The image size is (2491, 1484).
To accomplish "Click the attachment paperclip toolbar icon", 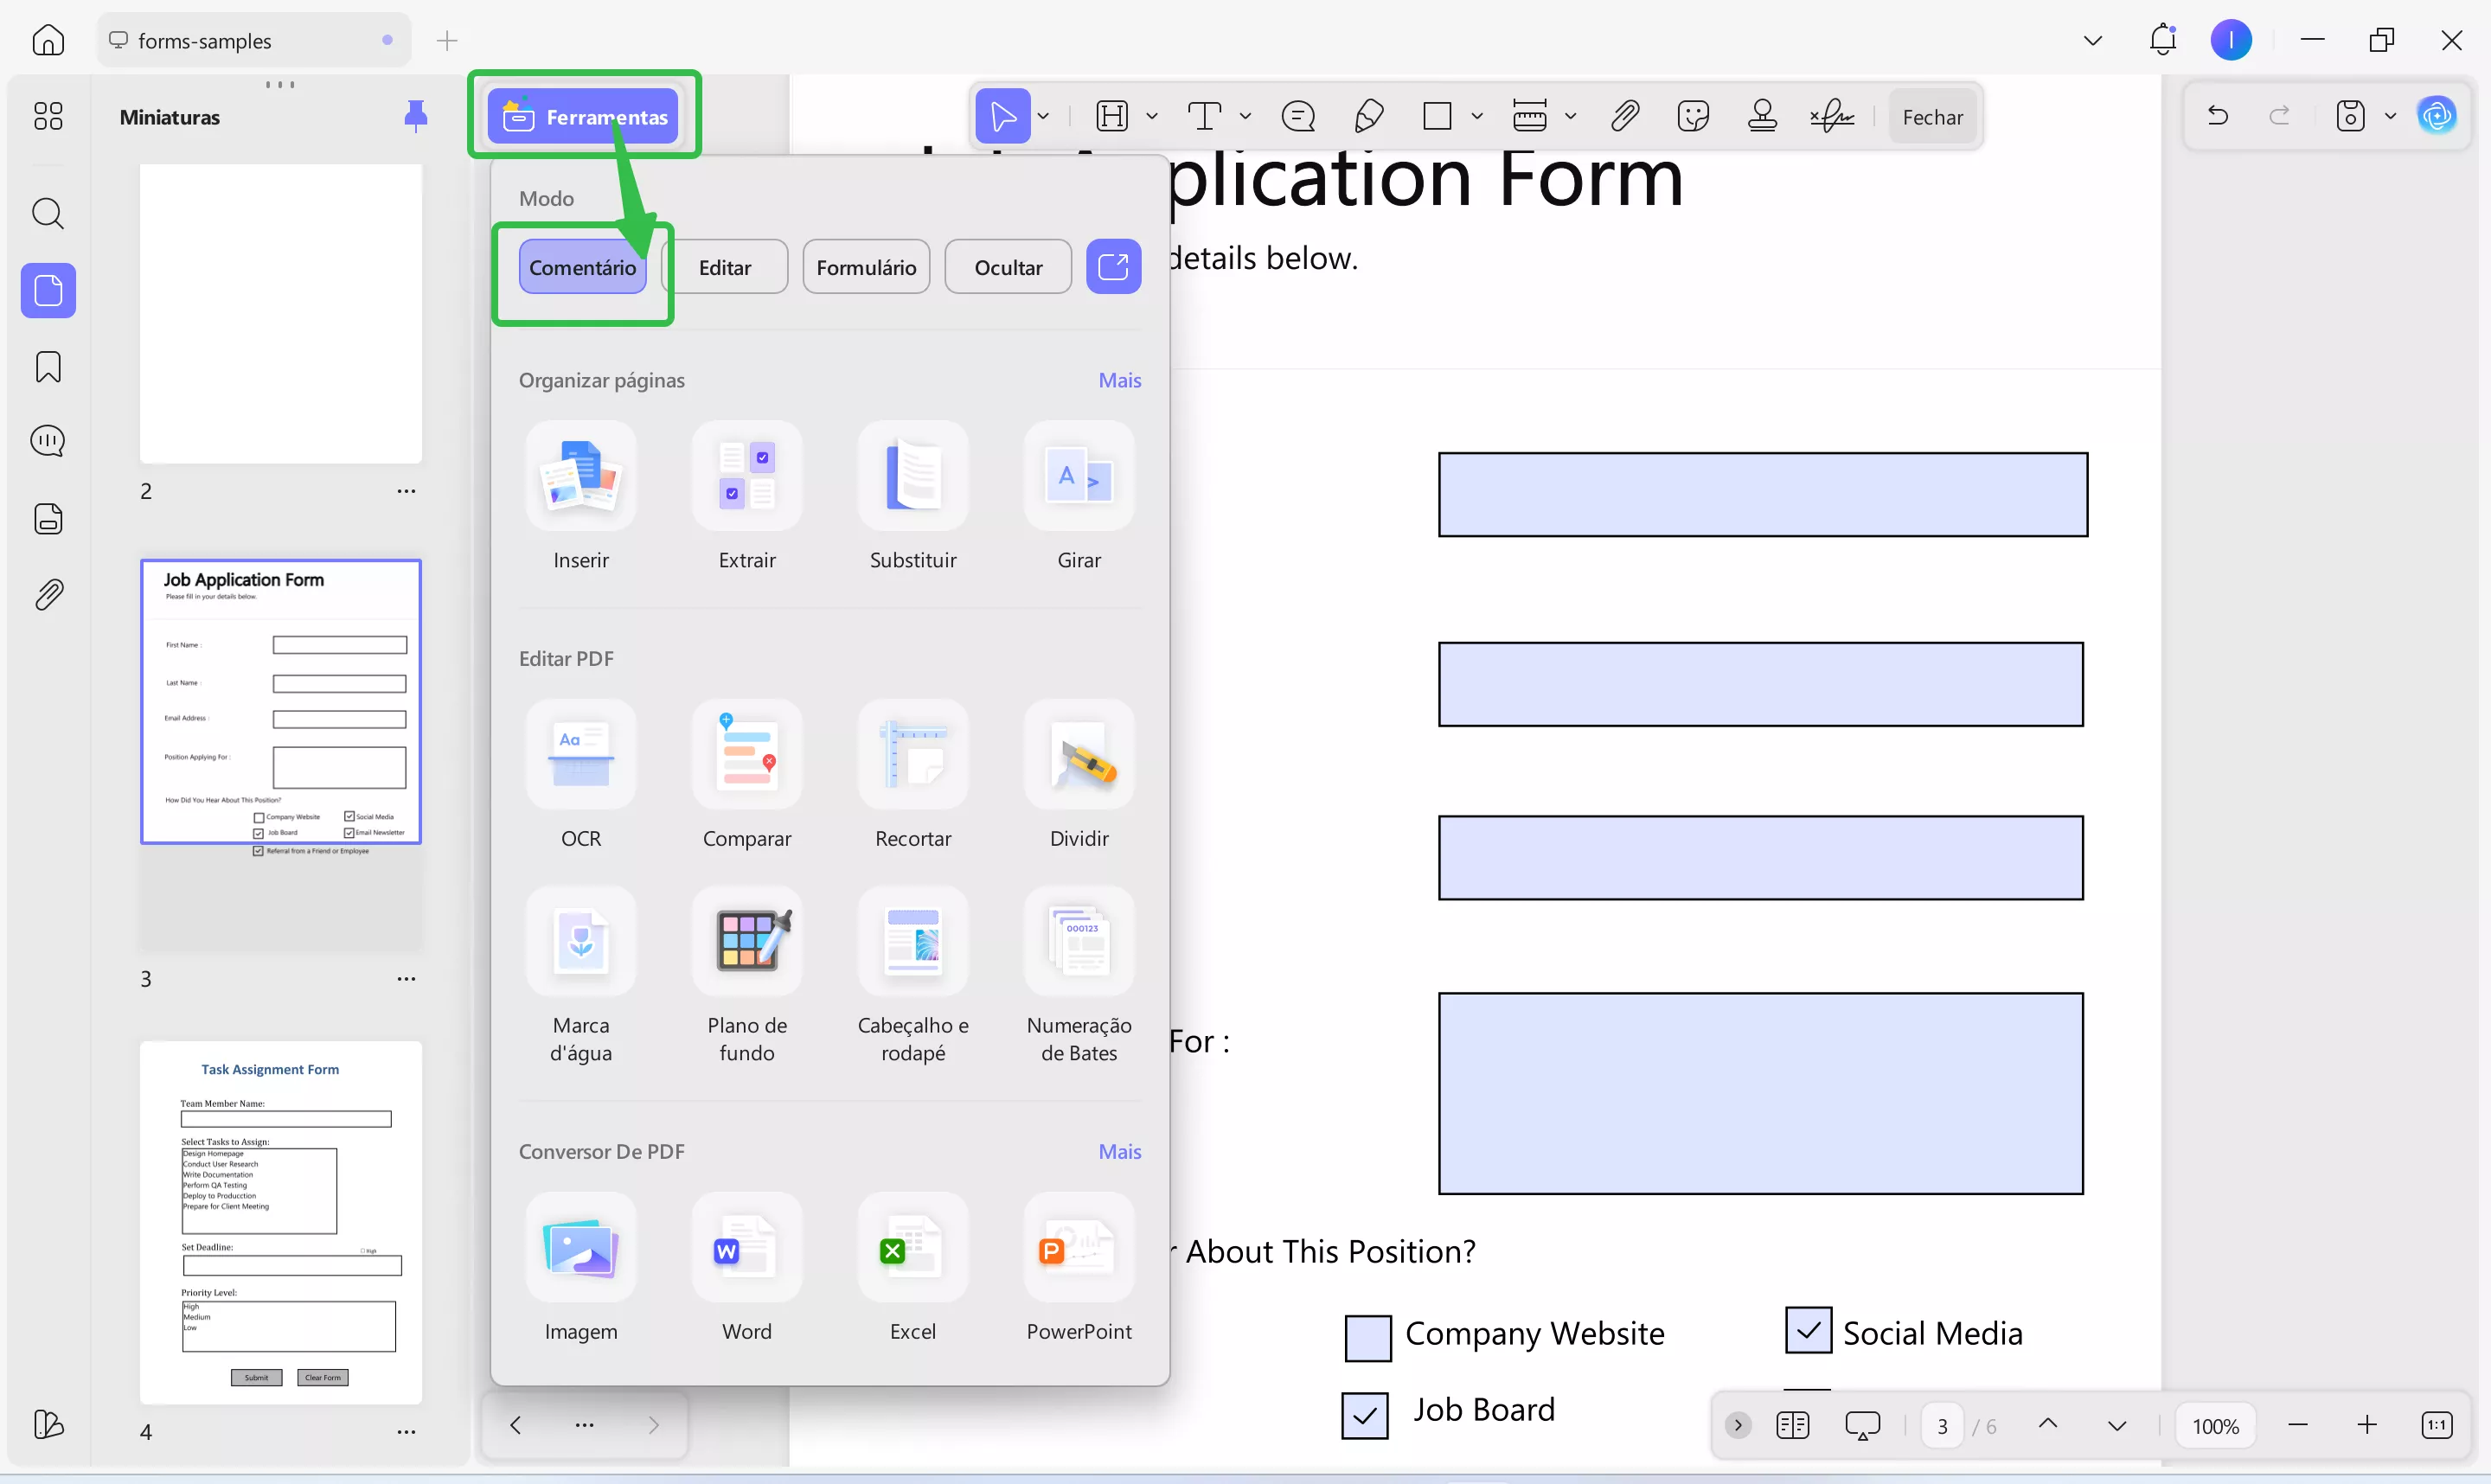I will click(x=1624, y=117).
